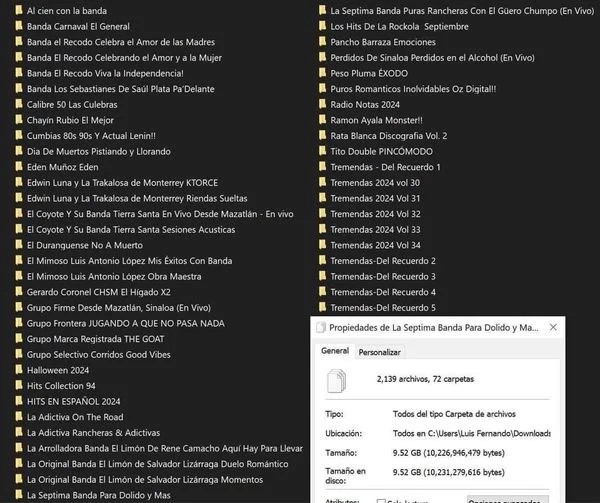Select Tremendas 2024 Vol 31
The width and height of the screenshot is (600, 503).
click(375, 199)
